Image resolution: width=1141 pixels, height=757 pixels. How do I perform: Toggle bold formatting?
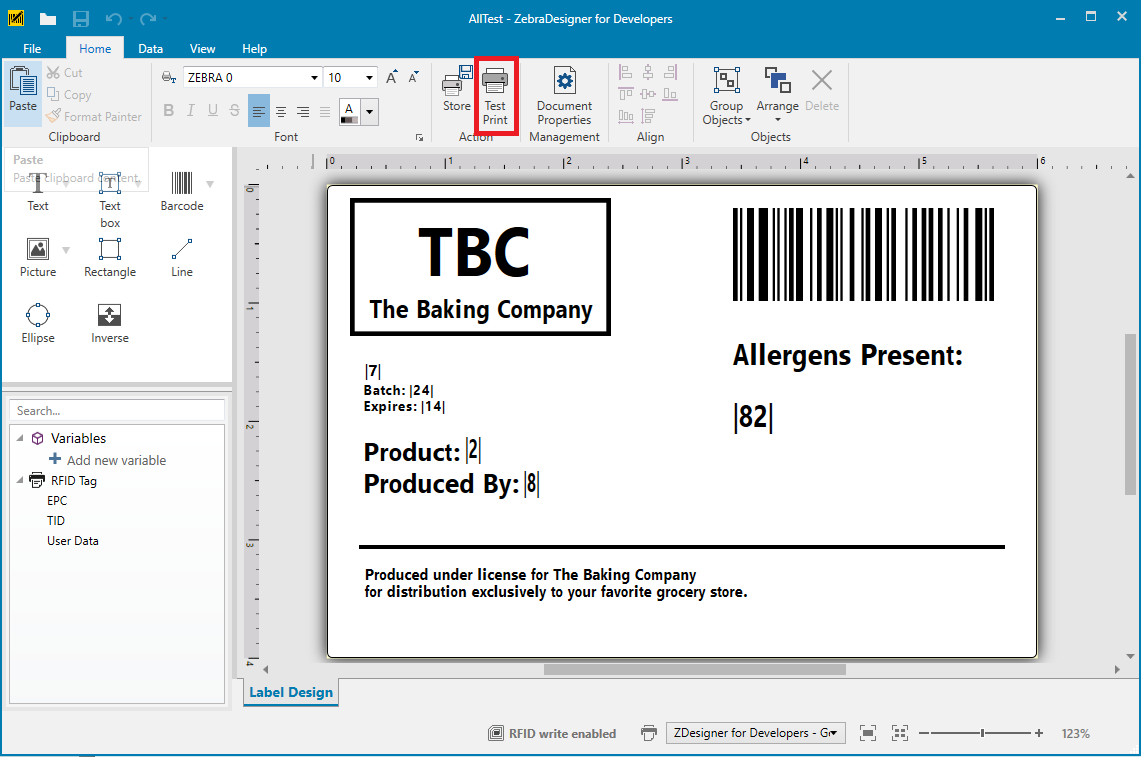click(x=168, y=110)
